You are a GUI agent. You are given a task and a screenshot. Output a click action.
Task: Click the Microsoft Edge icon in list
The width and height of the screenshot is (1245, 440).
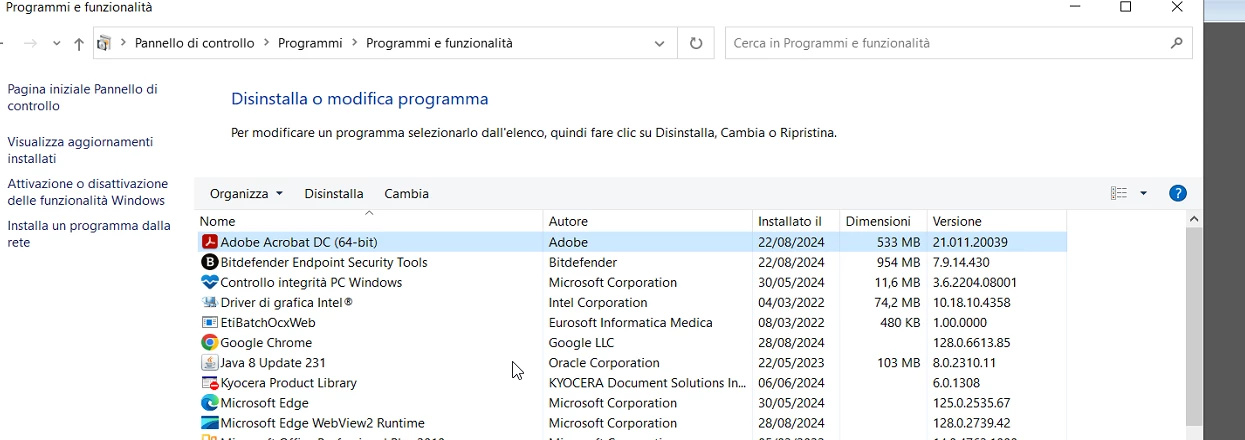click(210, 402)
